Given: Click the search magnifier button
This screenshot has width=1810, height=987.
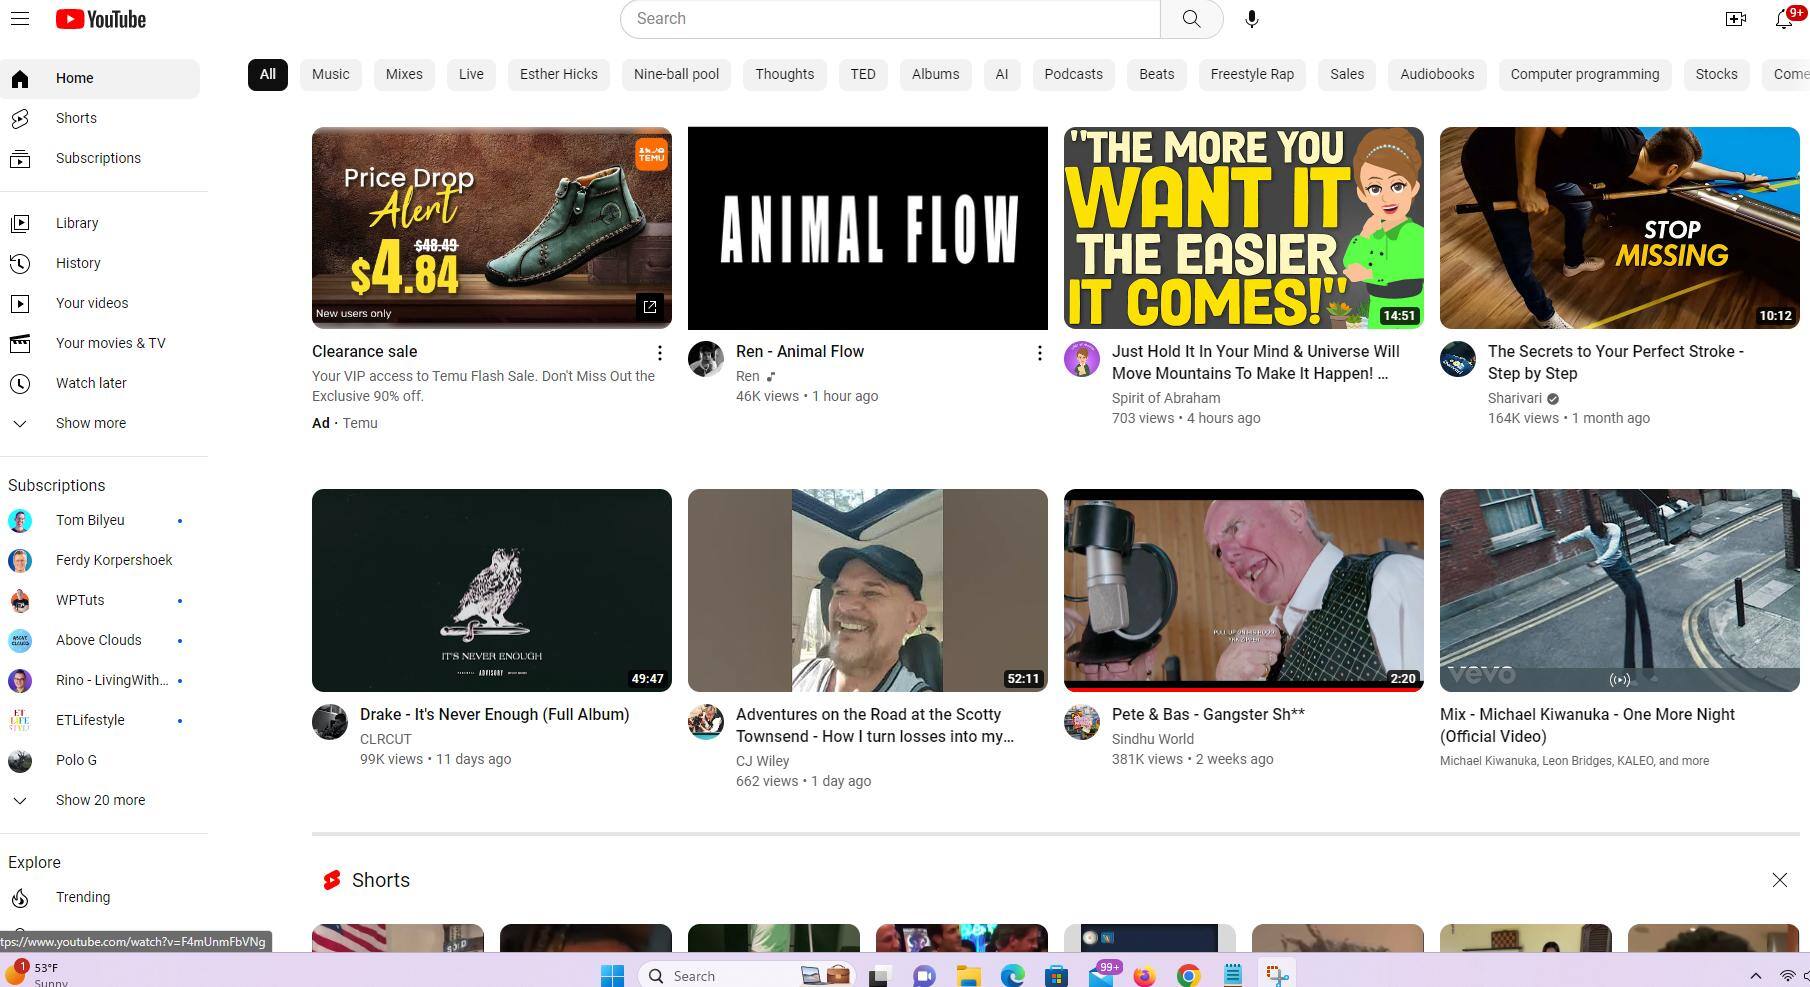Looking at the screenshot, I should (x=1191, y=19).
